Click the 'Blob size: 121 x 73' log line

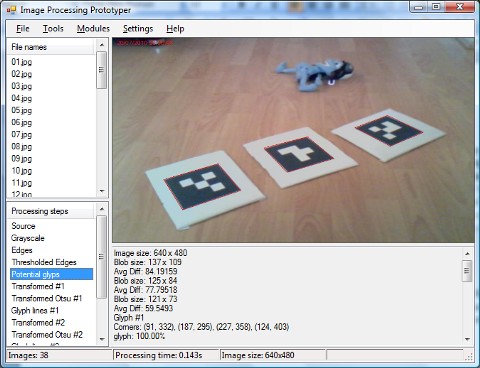click(145, 299)
